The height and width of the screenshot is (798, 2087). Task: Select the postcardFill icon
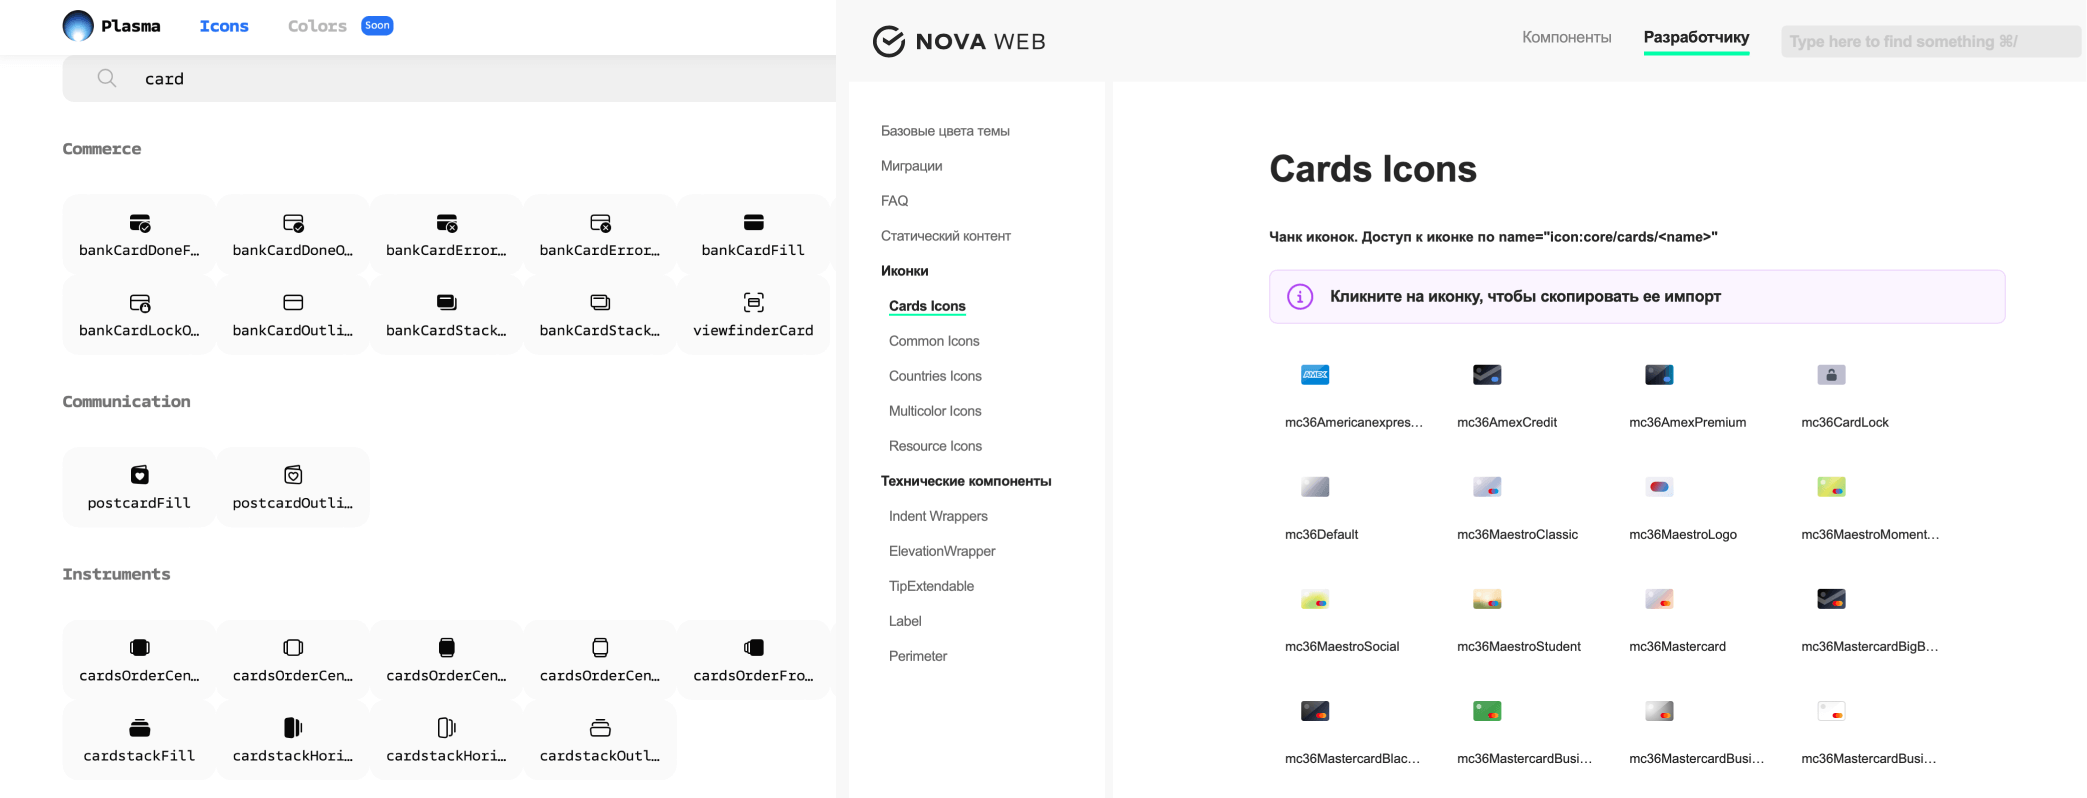tap(139, 487)
